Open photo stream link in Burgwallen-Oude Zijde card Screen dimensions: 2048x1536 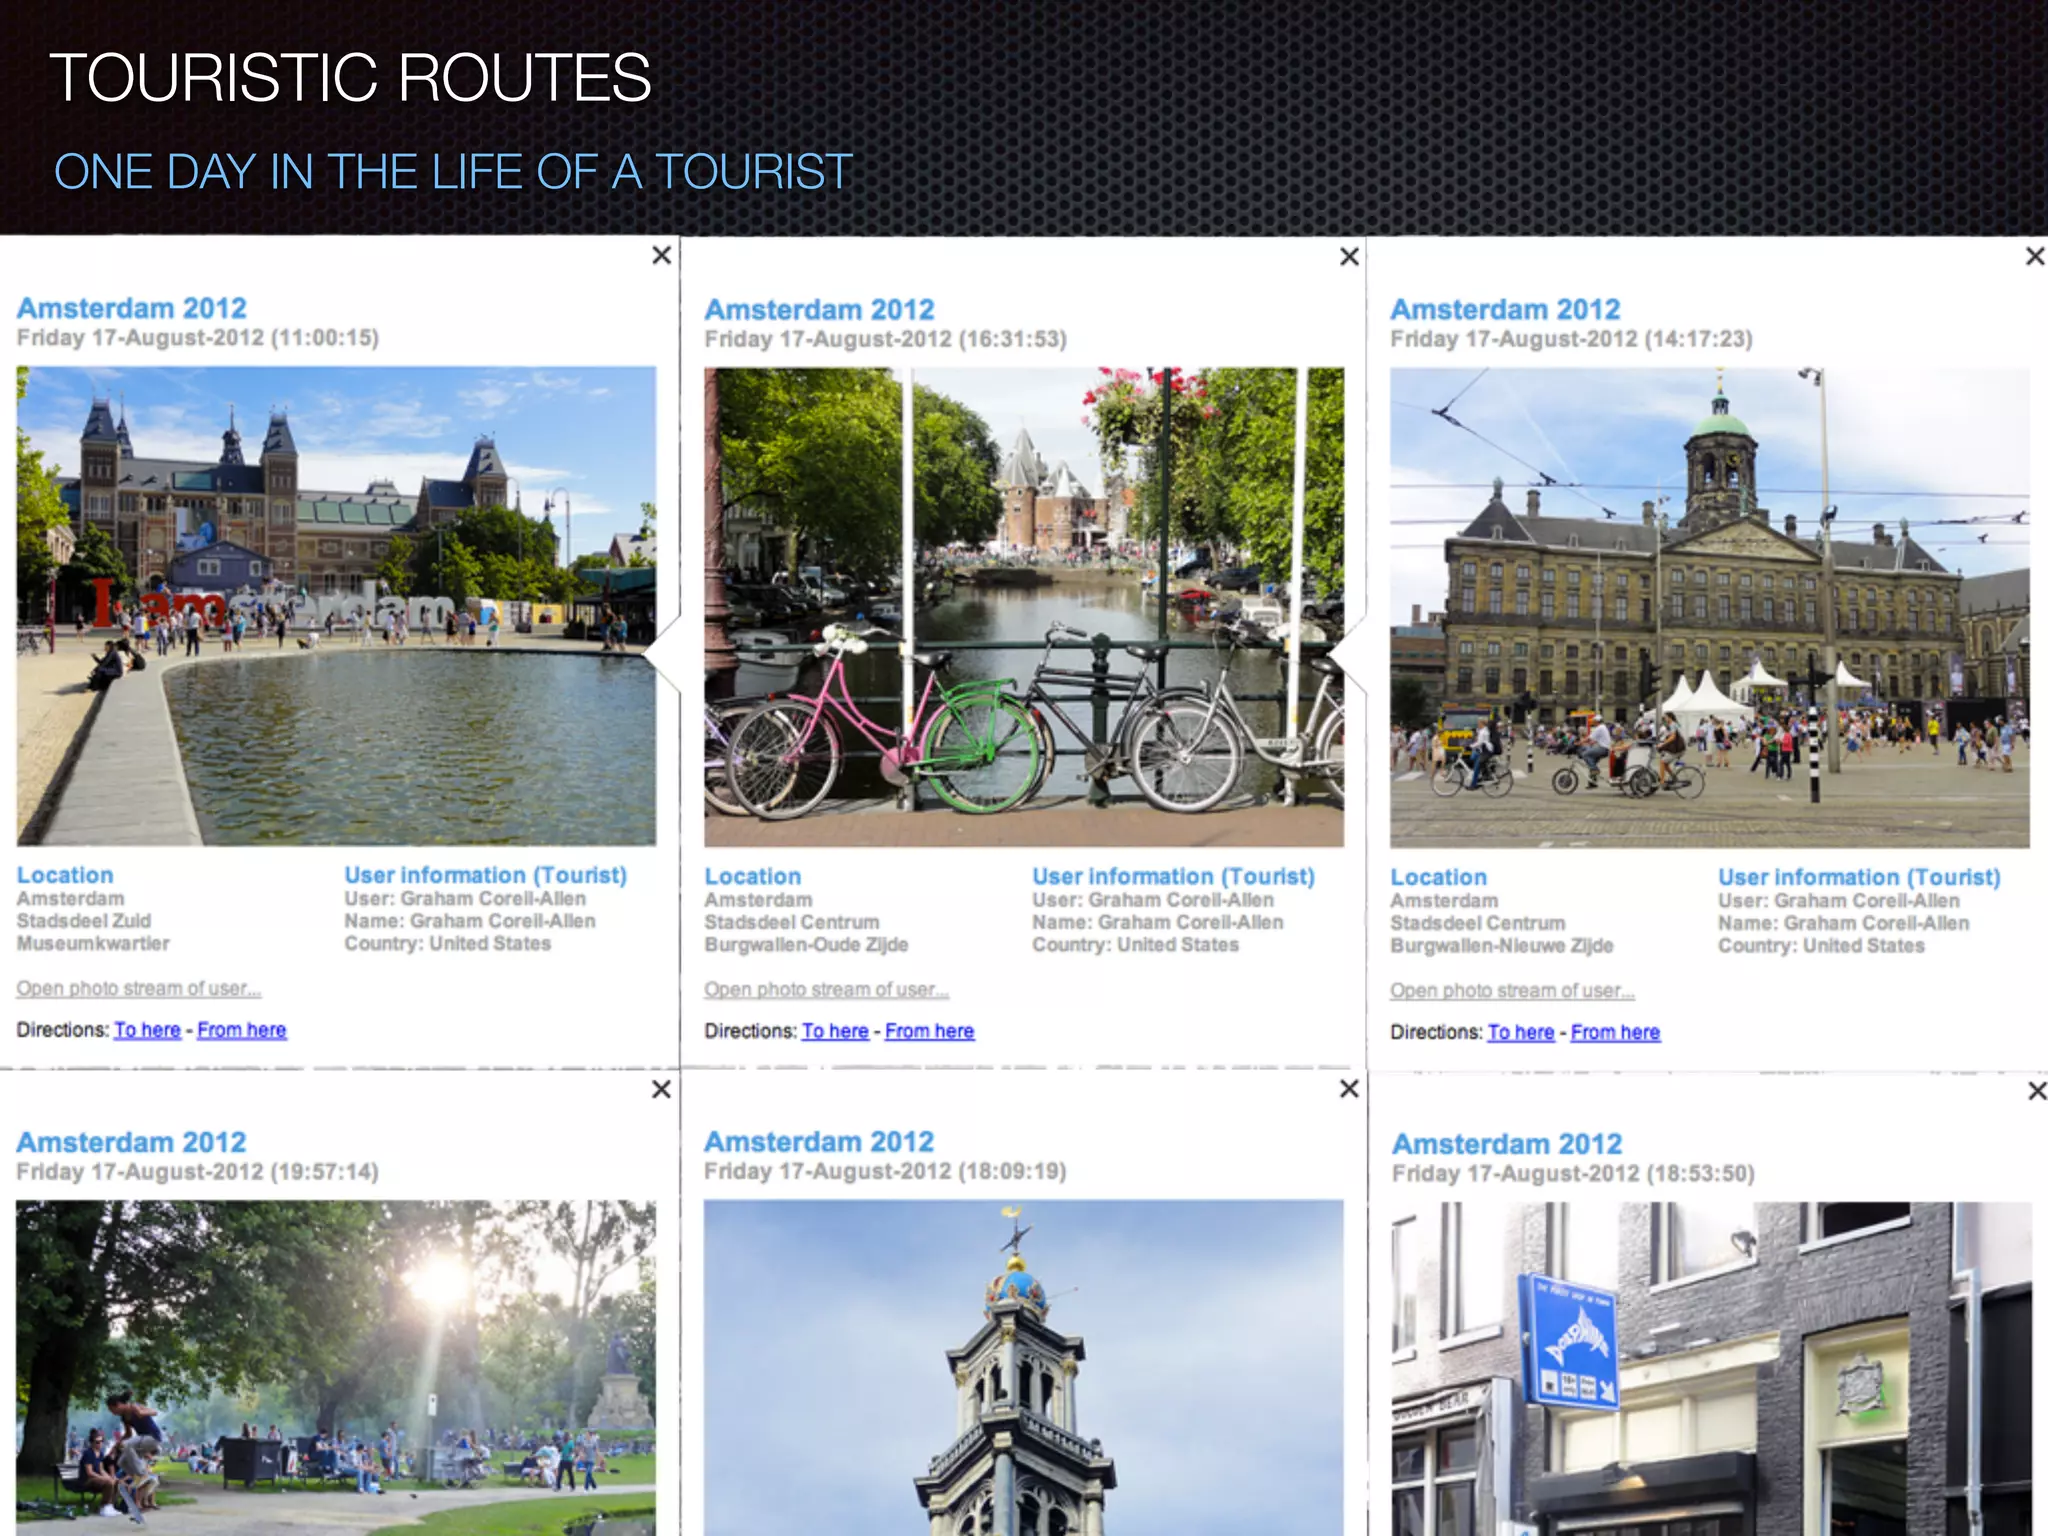click(x=826, y=989)
